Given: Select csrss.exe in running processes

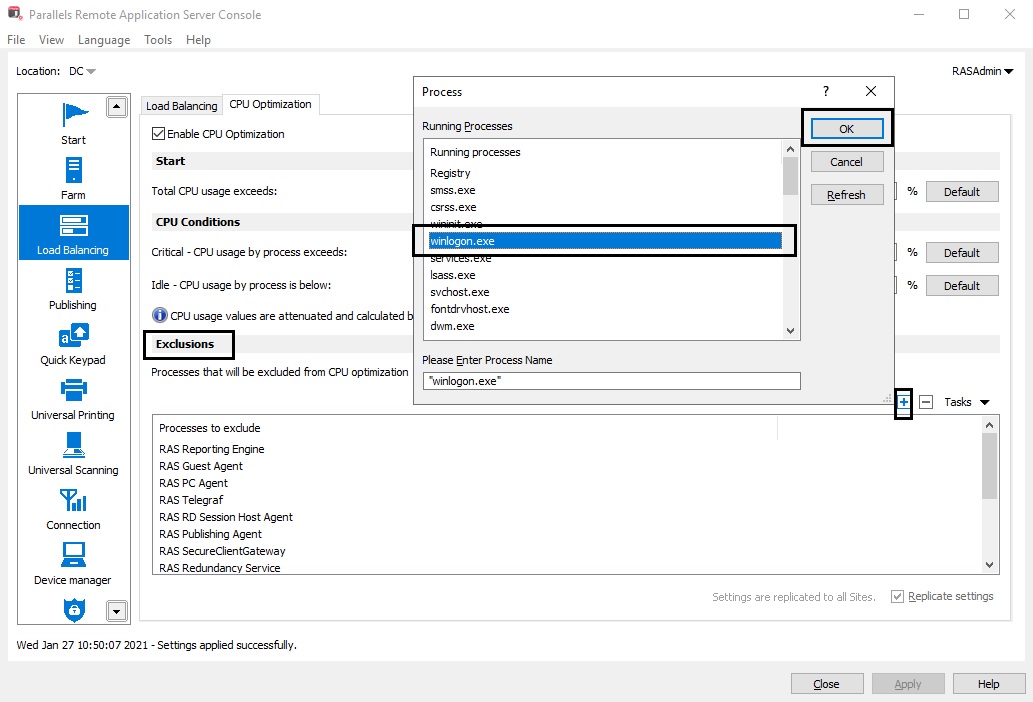Looking at the screenshot, I should coord(605,207).
